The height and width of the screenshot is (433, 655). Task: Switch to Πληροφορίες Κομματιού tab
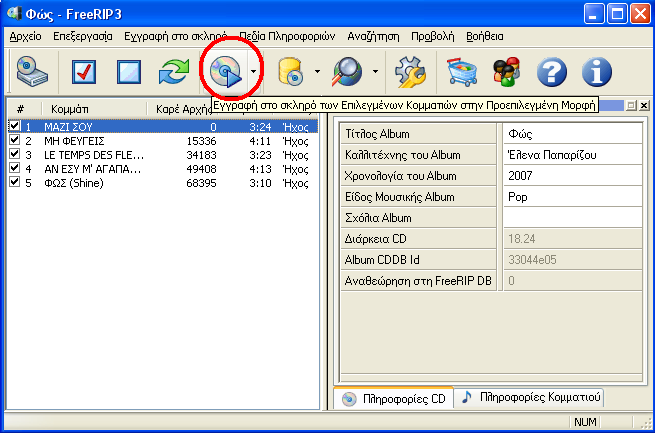(x=531, y=397)
